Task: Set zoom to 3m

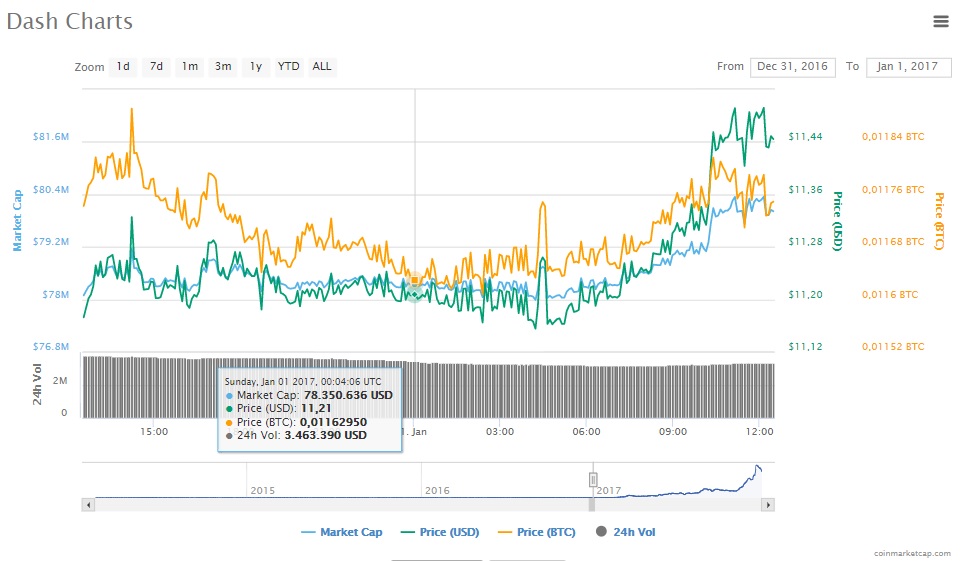Action: point(223,67)
